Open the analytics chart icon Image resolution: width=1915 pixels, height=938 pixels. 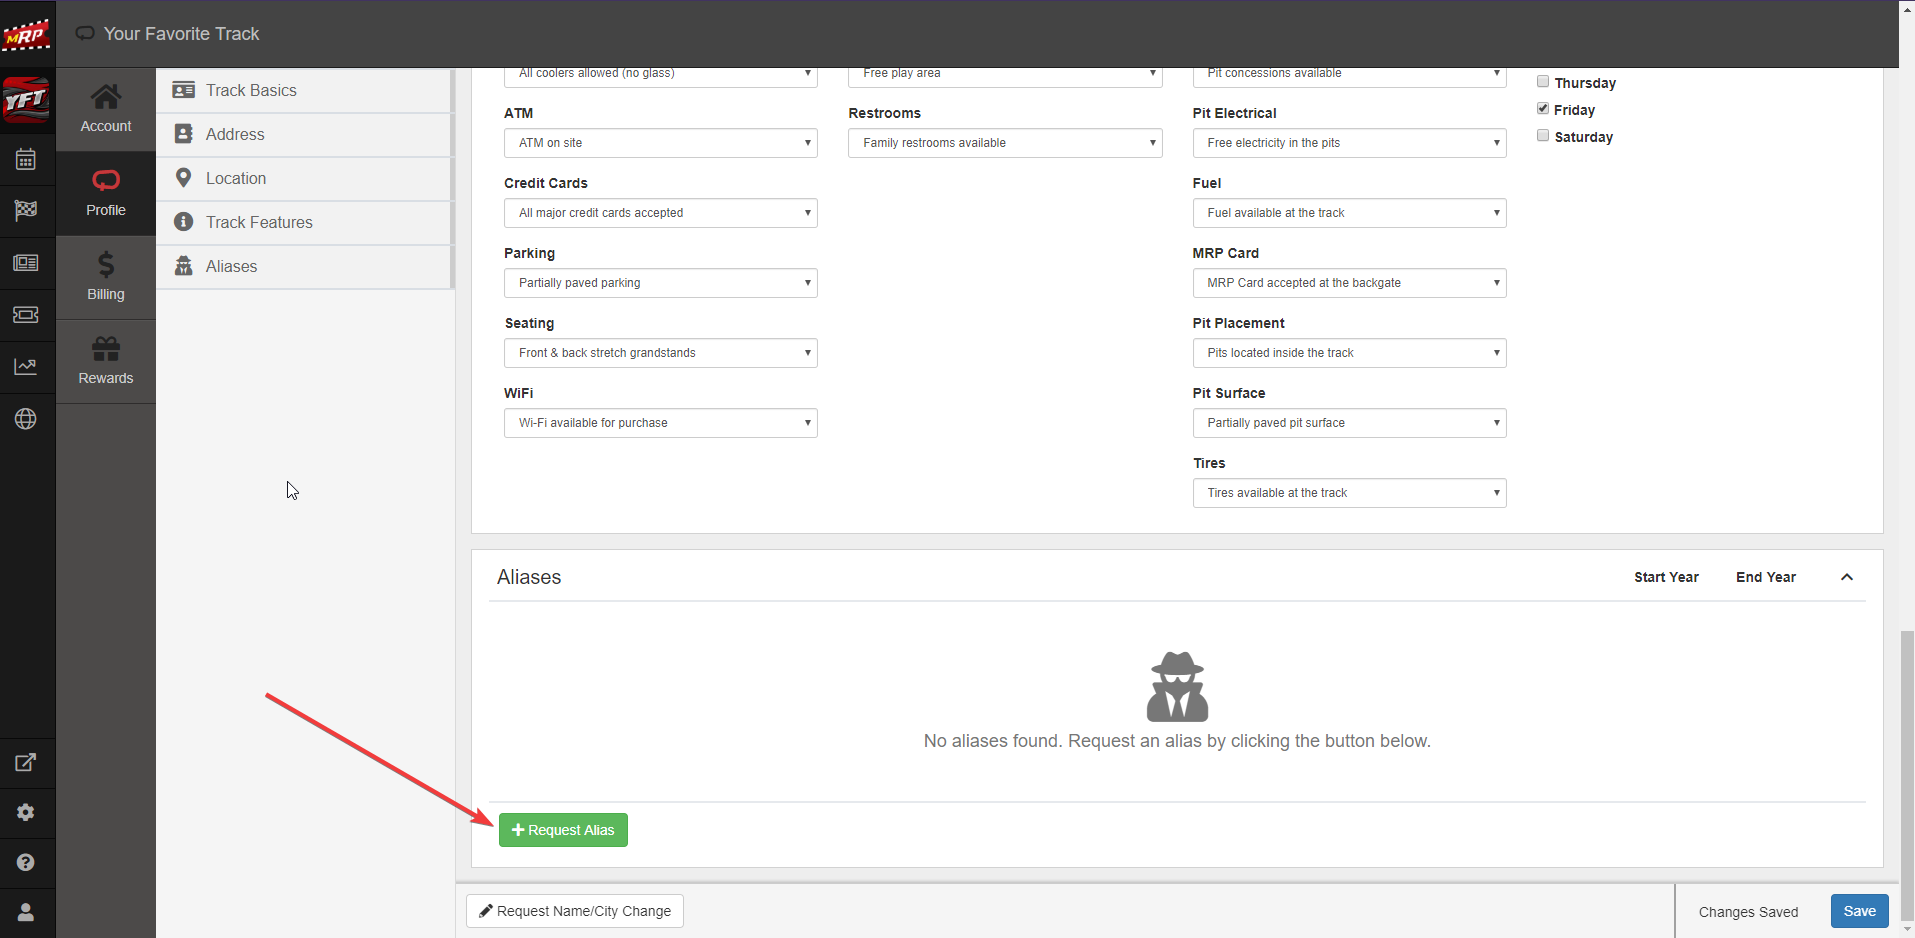(x=26, y=367)
